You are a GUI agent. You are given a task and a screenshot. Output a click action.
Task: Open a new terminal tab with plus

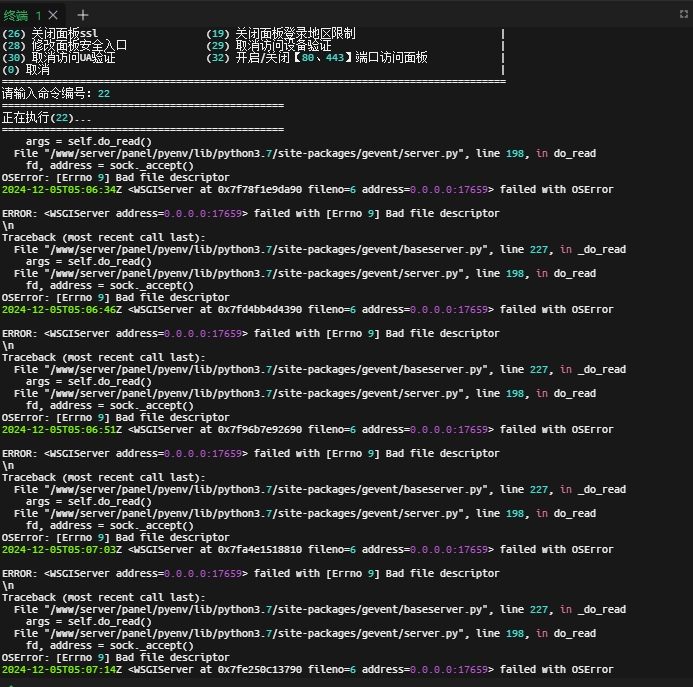pos(83,15)
